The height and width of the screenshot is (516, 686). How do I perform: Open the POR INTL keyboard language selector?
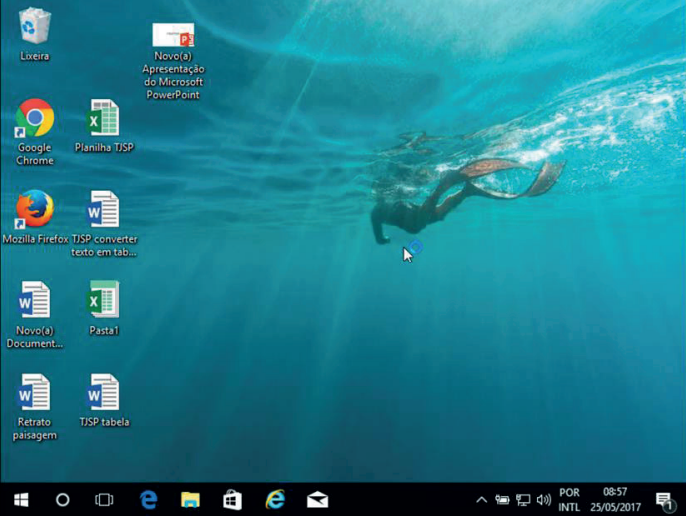(569, 499)
